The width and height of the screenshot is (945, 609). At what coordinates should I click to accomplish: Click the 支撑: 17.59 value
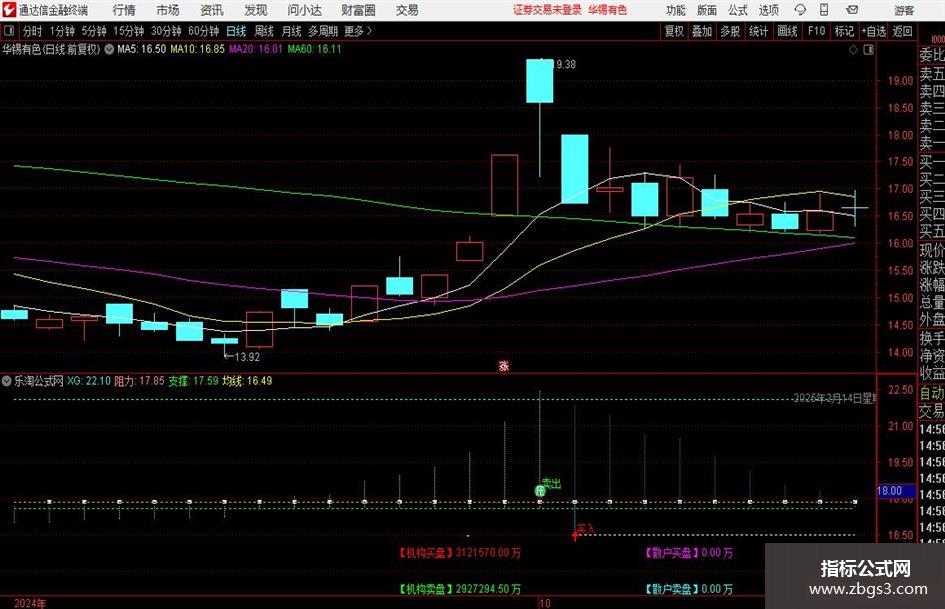(x=193, y=381)
